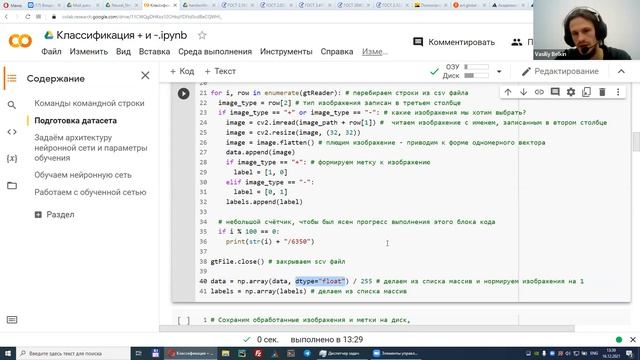Open the search icon in left sidebar
This screenshot has height=360, width=640.
pyautogui.click(x=12, y=105)
